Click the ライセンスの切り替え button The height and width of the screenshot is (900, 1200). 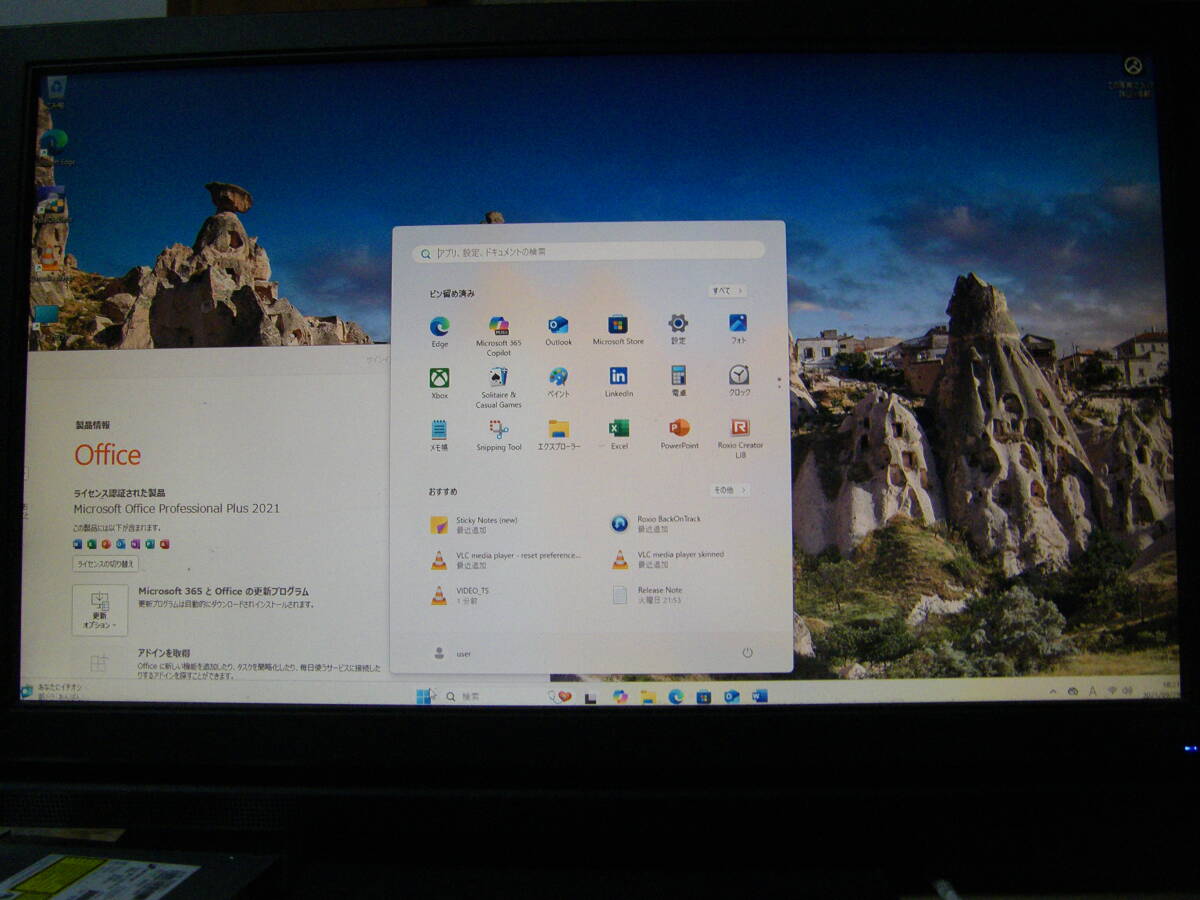point(106,564)
